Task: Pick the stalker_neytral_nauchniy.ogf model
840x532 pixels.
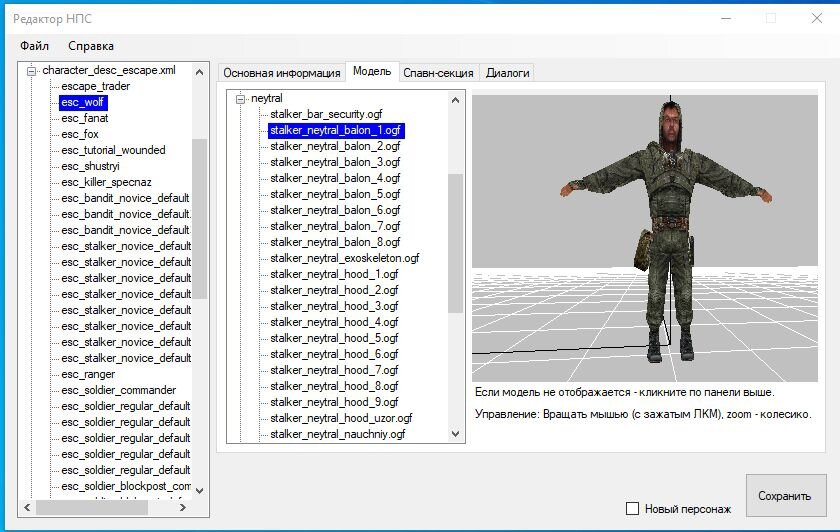Action: pos(337,434)
